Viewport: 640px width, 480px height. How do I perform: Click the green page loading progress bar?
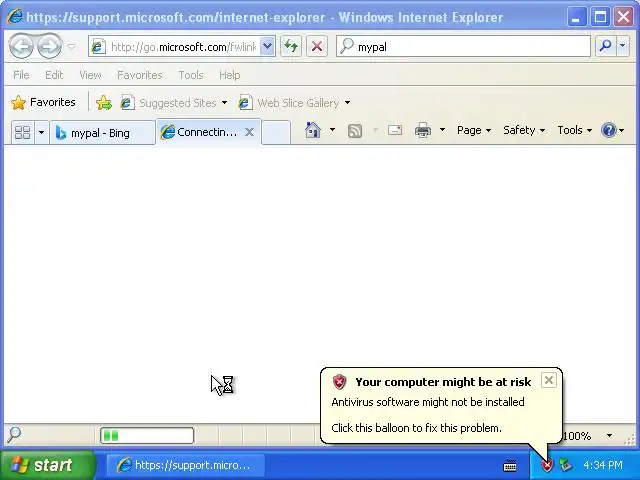pyautogui.click(x=147, y=436)
